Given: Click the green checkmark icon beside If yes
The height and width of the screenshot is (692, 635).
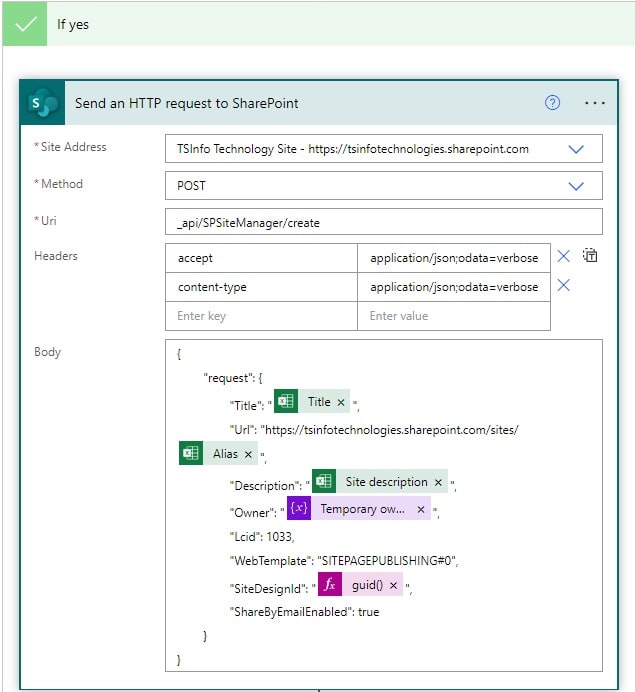Looking at the screenshot, I should point(25,24).
